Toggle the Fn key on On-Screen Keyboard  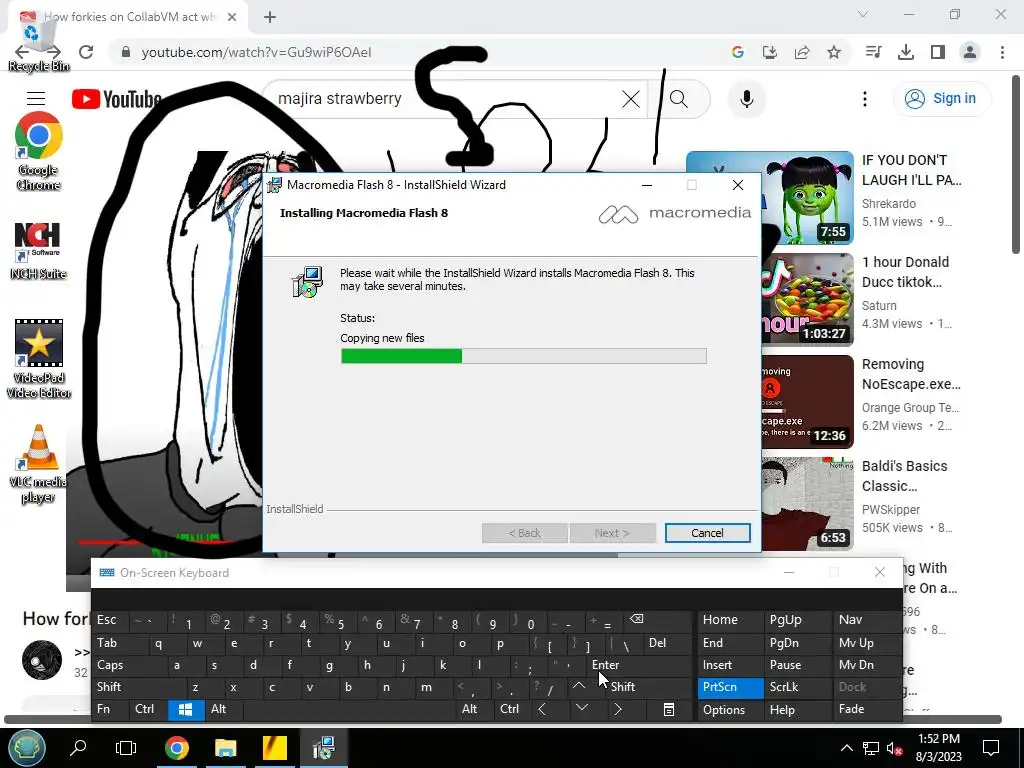pyautogui.click(x=111, y=709)
